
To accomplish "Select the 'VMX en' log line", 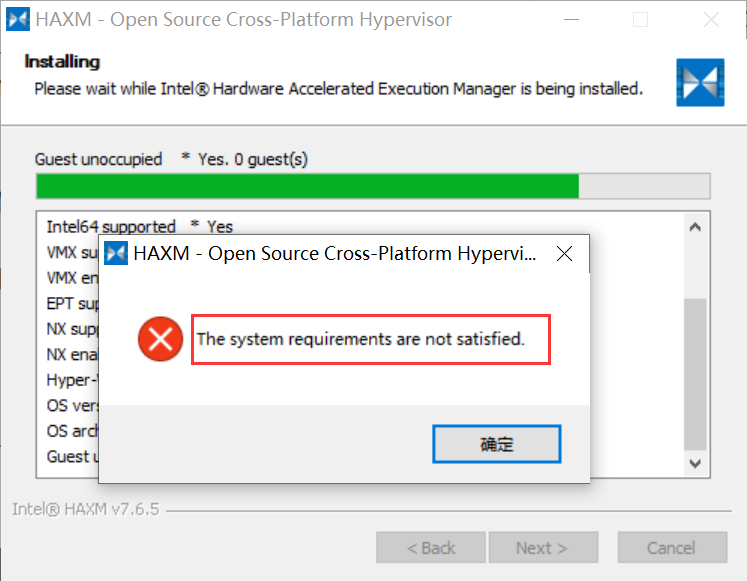I will pos(72,278).
